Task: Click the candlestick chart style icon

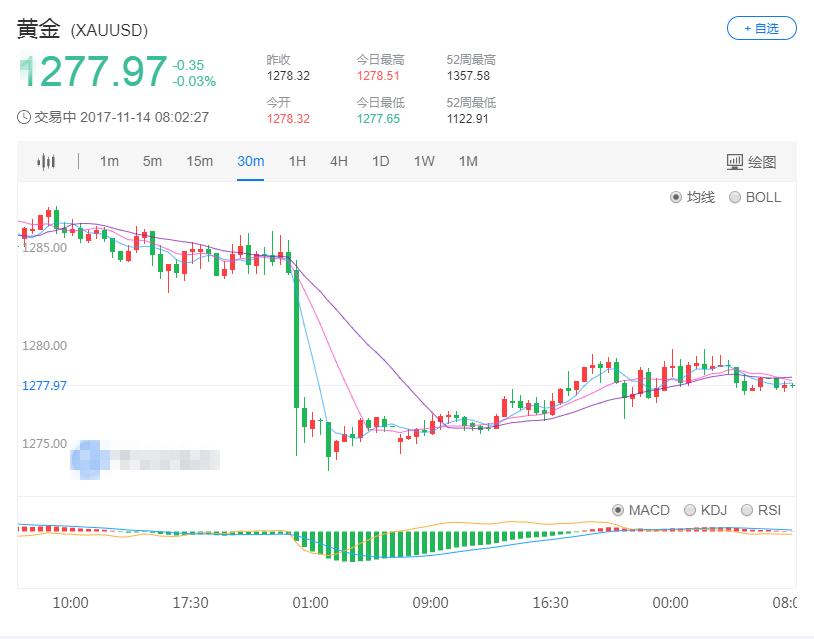Action: pyautogui.click(x=46, y=161)
